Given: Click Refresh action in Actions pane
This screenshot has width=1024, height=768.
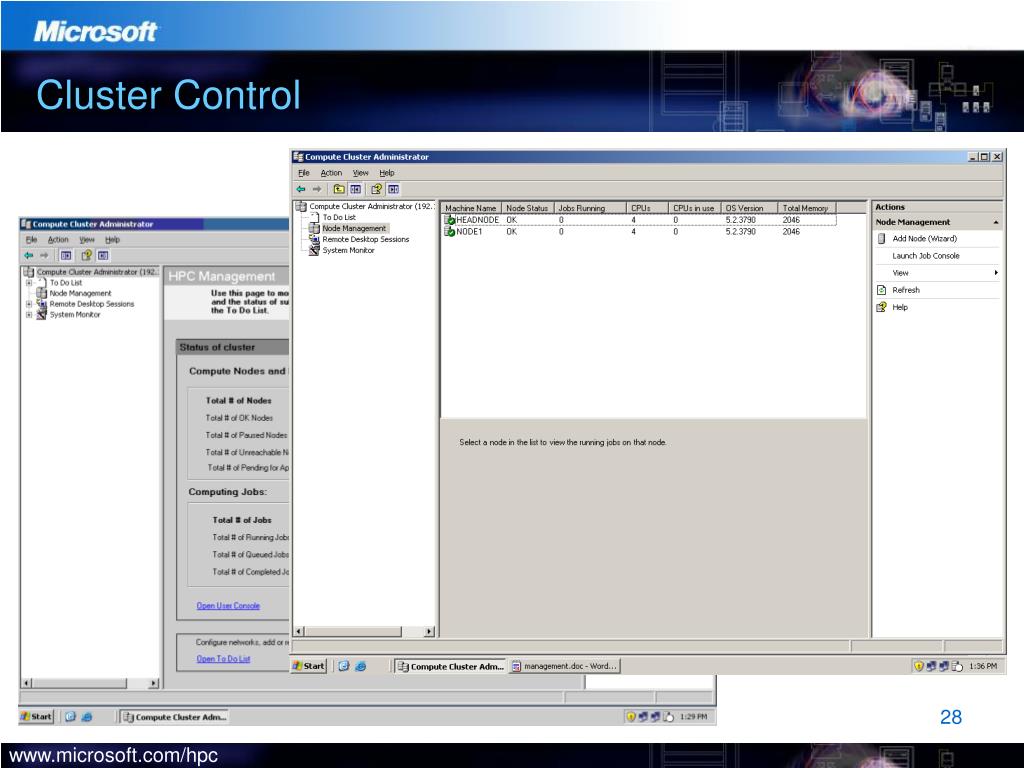Looking at the screenshot, I should click(906, 290).
